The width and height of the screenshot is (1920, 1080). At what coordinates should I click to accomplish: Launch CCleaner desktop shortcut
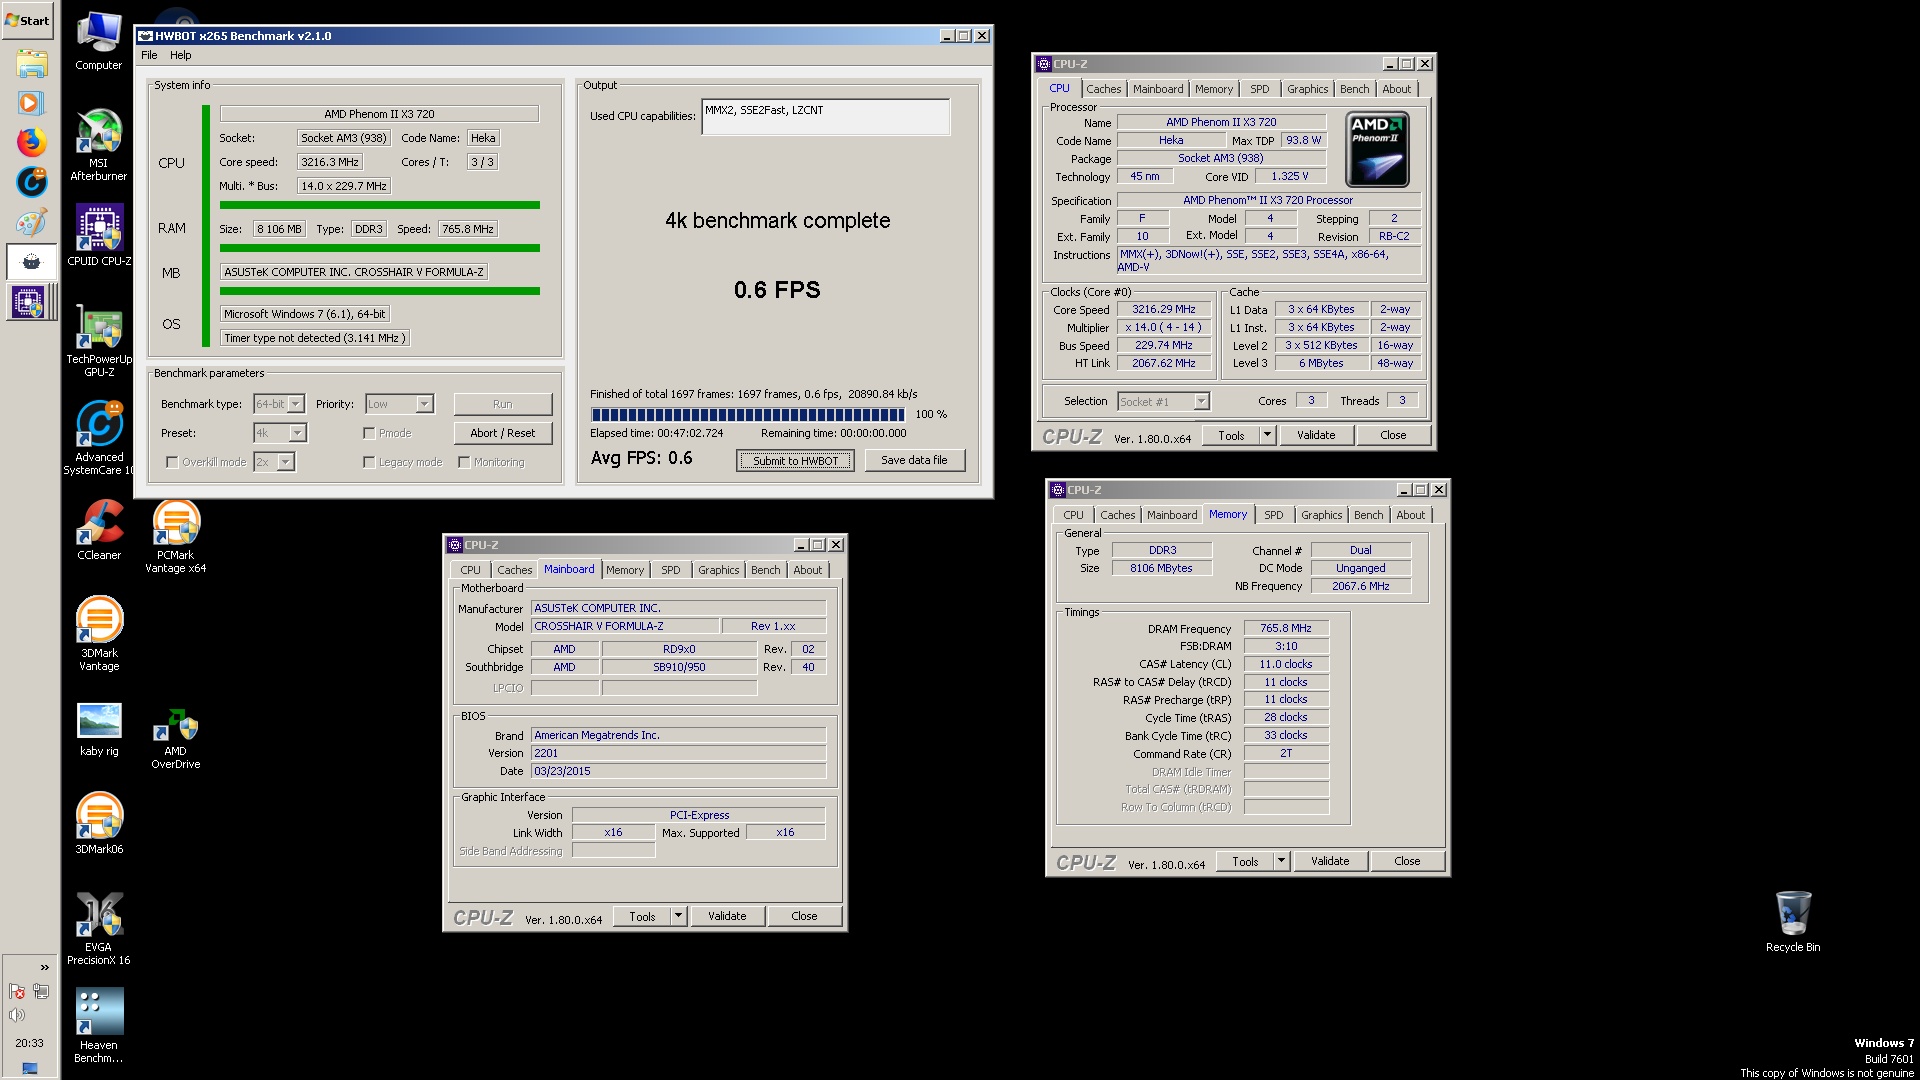coord(99,529)
